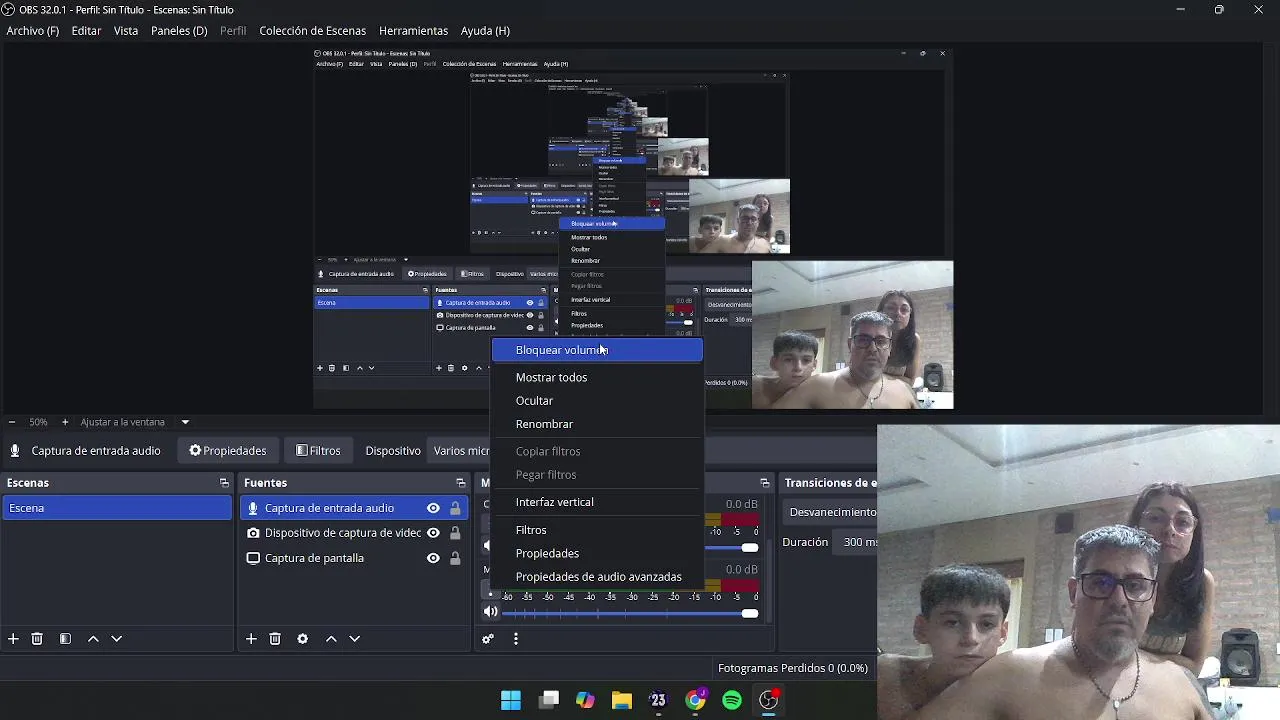Viewport: 1280px width, 720px height.
Task: Choose Interfaz vertical in context menu
Action: [597, 502]
